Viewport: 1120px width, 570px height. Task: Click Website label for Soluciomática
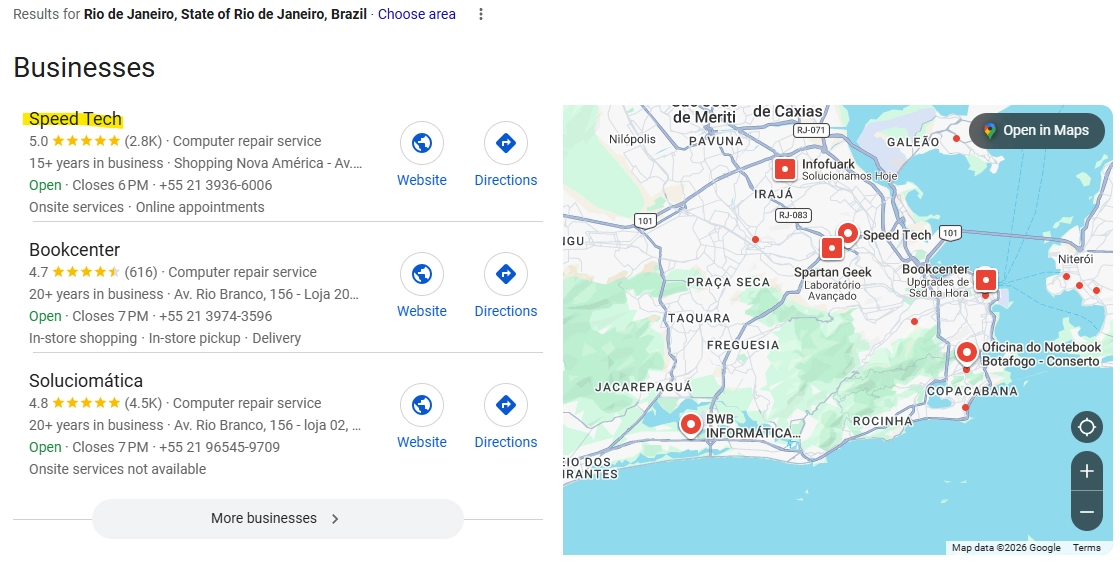[421, 442]
